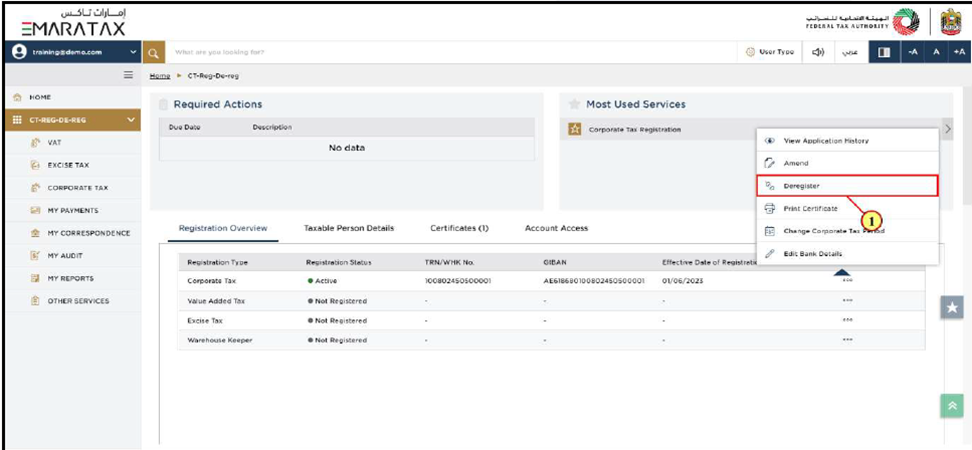Click the search magnifier icon

pos(154,52)
